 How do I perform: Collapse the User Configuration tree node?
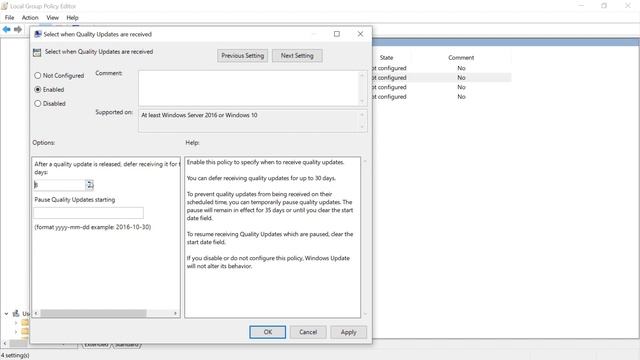coord(7,313)
